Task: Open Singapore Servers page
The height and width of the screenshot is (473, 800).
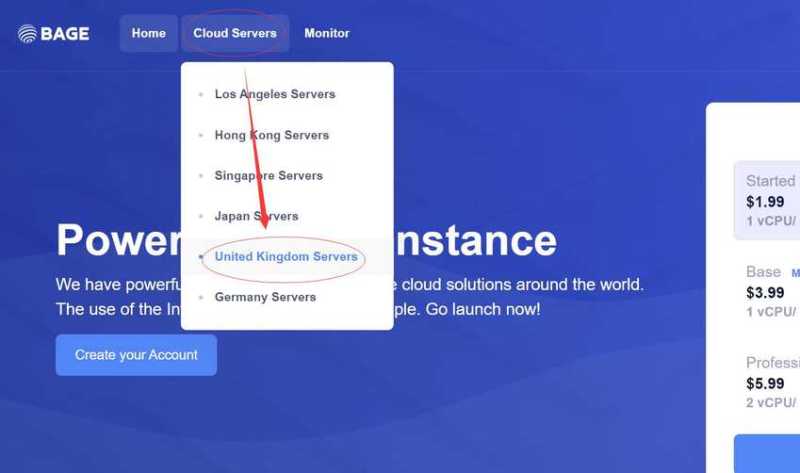Action: (x=268, y=176)
